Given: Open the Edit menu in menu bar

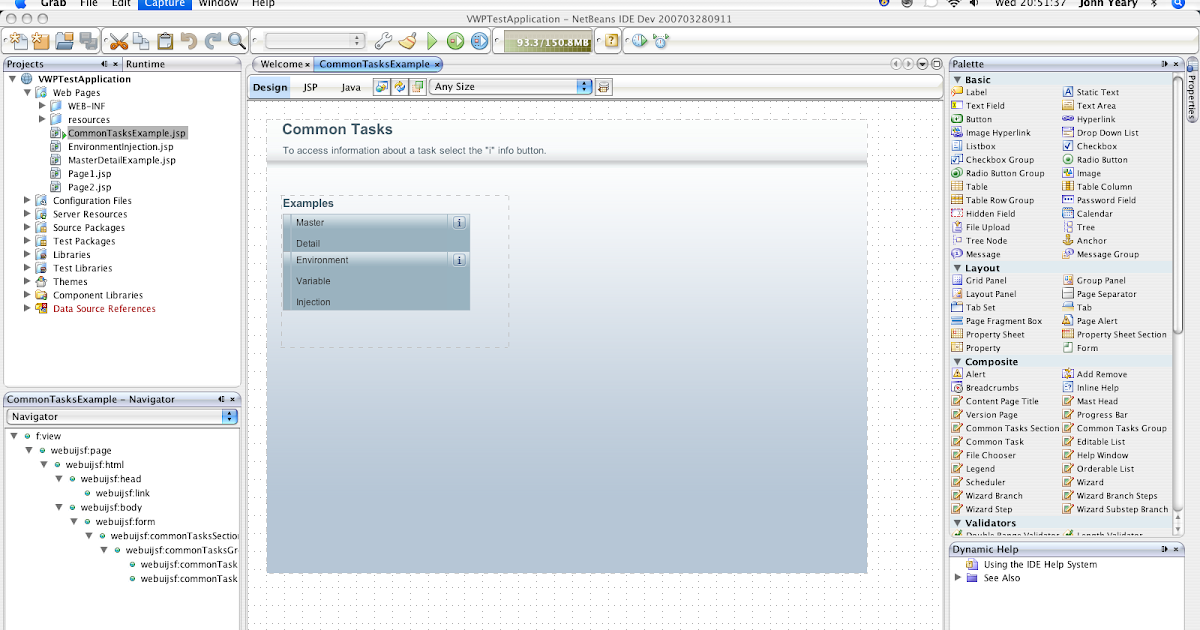Looking at the screenshot, I should pos(121,4).
